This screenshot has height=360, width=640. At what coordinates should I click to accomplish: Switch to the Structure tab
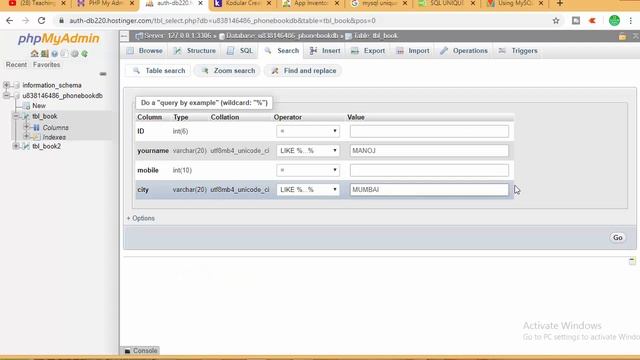click(x=194, y=51)
